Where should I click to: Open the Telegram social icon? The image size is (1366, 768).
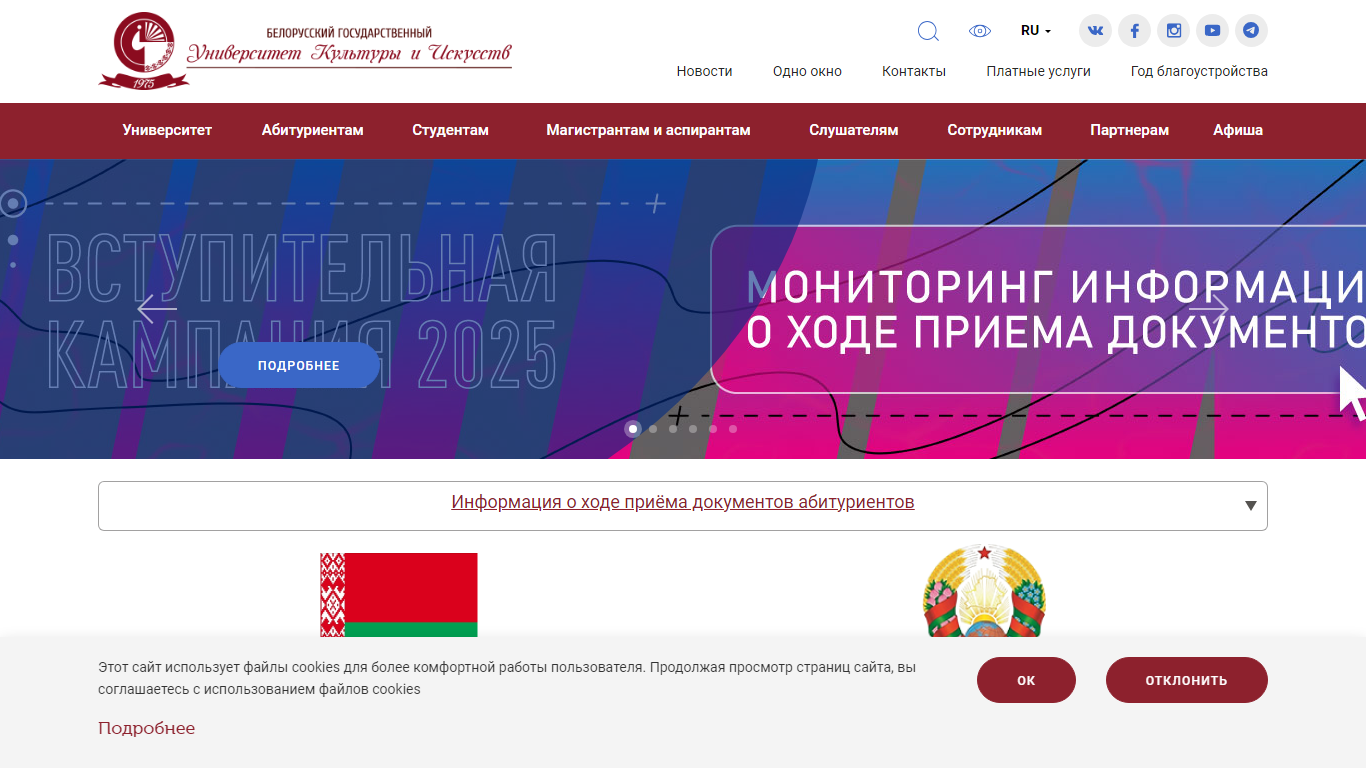(x=1251, y=31)
